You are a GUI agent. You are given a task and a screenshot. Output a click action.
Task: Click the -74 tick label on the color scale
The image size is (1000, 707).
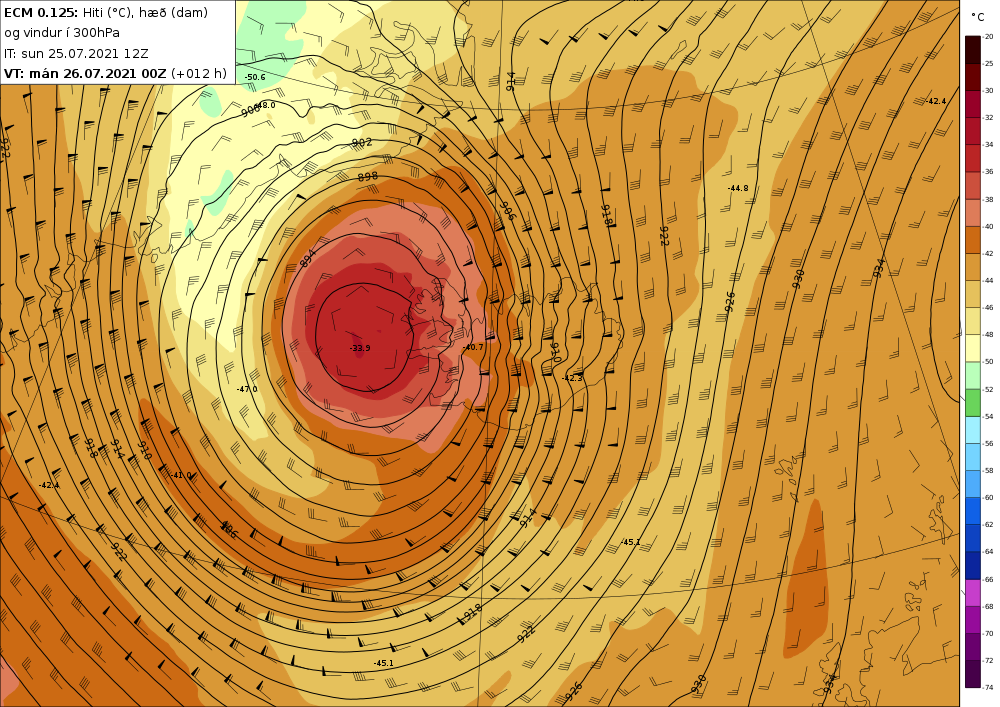coord(989,688)
